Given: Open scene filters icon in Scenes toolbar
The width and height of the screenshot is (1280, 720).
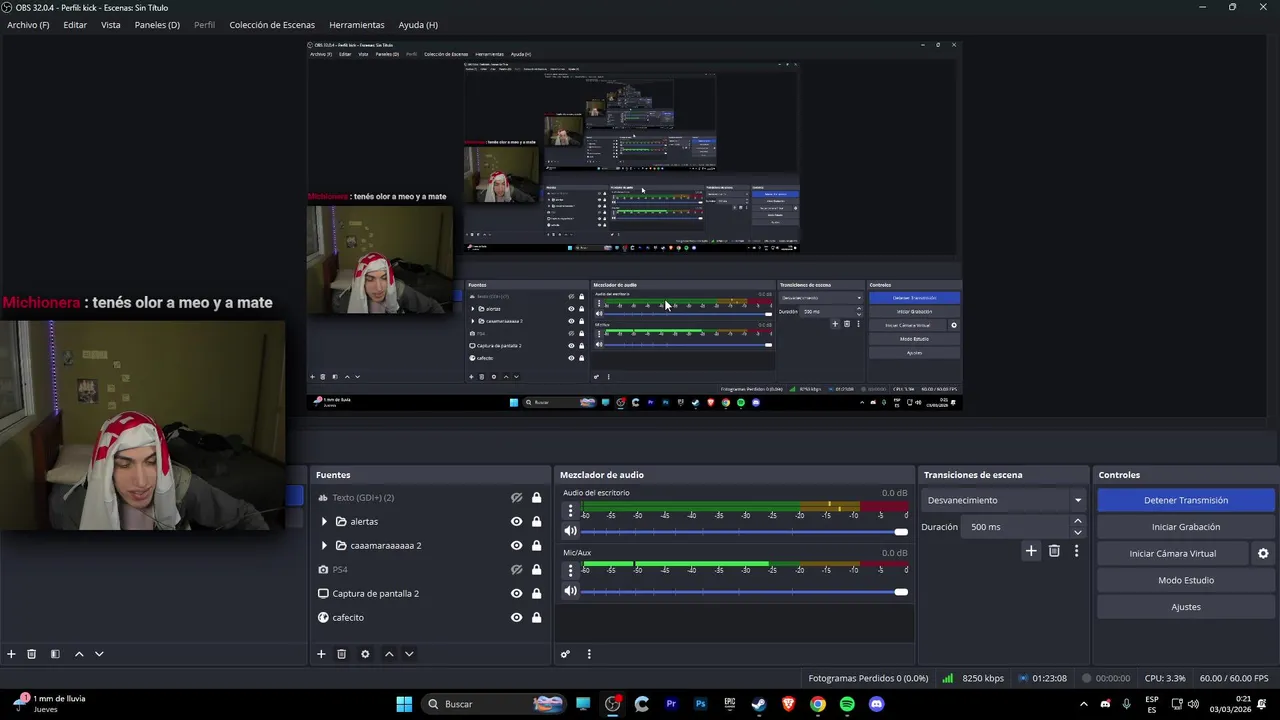Looking at the screenshot, I should 55,654.
